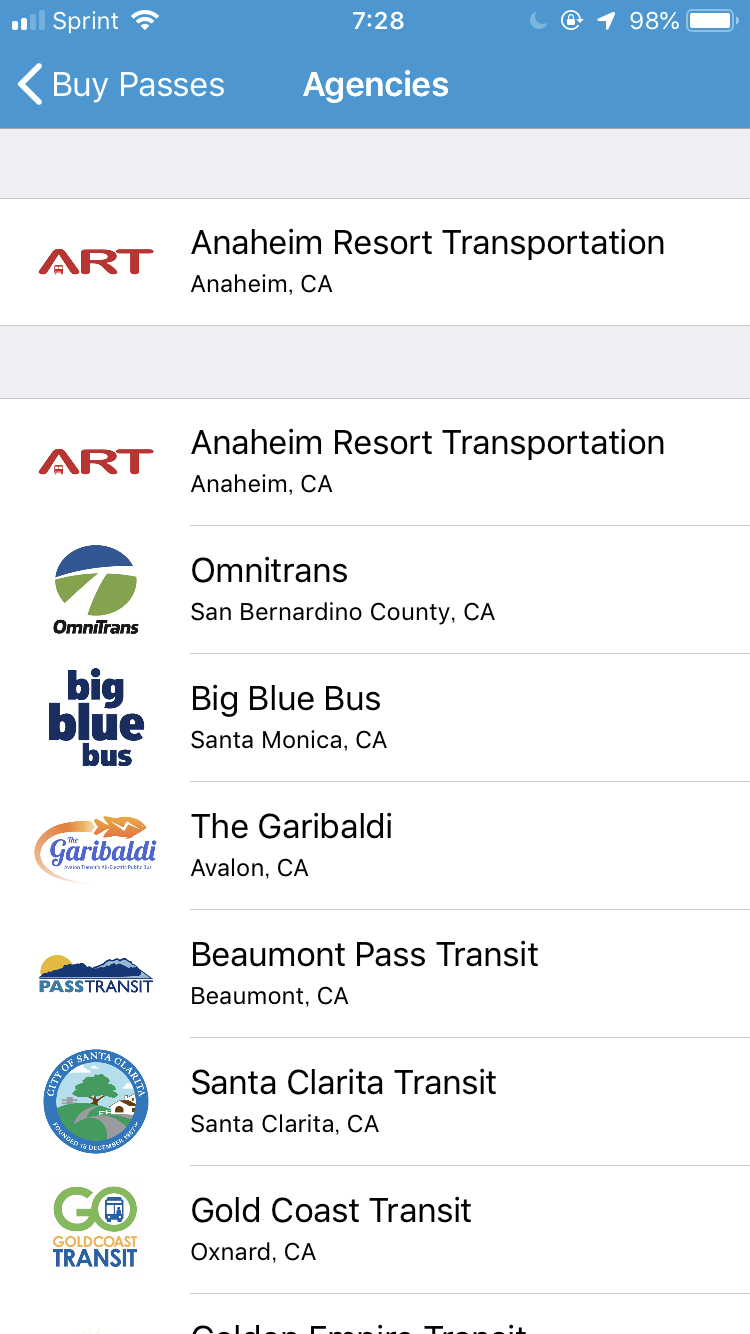Screen dimensions: 750x1334
Task: Tap the top ART logo
Action: (96, 262)
